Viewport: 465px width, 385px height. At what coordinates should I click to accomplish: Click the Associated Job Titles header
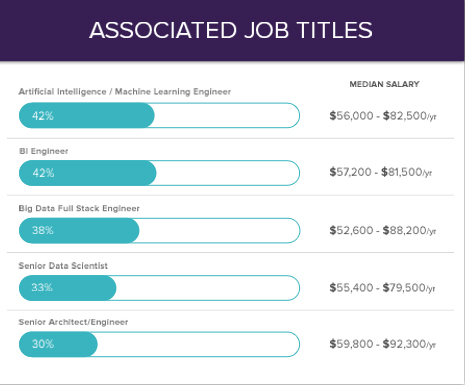coord(231,30)
